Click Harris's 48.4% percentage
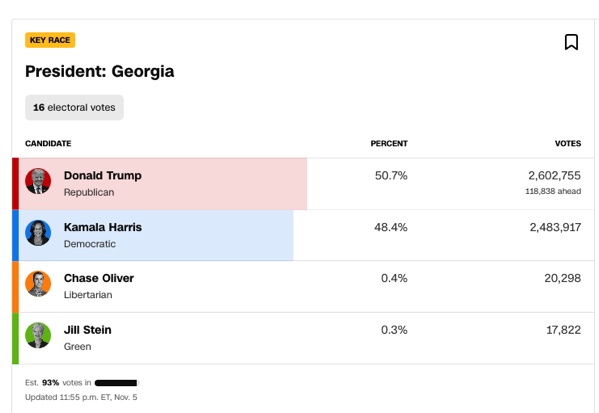Viewport: 599px width, 413px height. coord(390,227)
